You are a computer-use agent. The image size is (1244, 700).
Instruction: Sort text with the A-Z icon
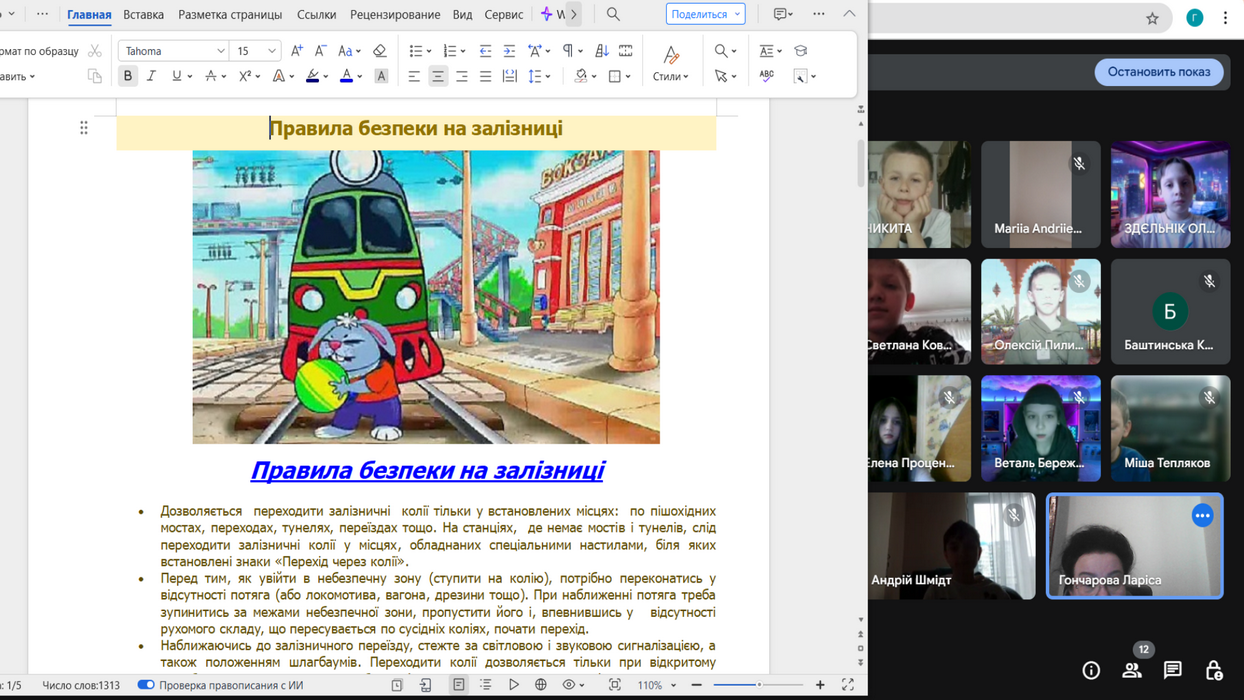click(x=601, y=50)
